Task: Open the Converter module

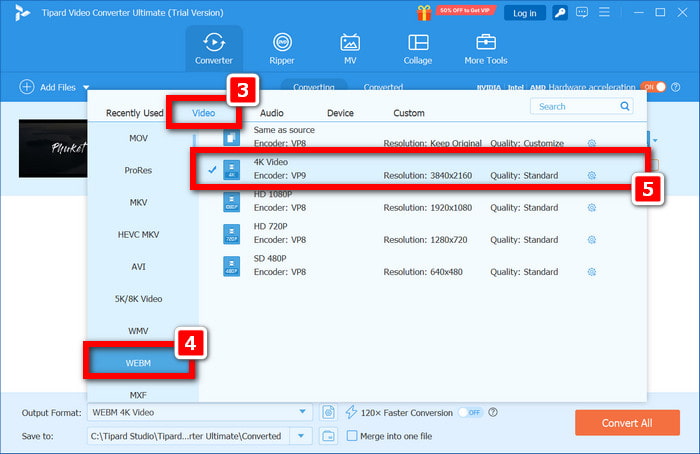Action: (214, 49)
